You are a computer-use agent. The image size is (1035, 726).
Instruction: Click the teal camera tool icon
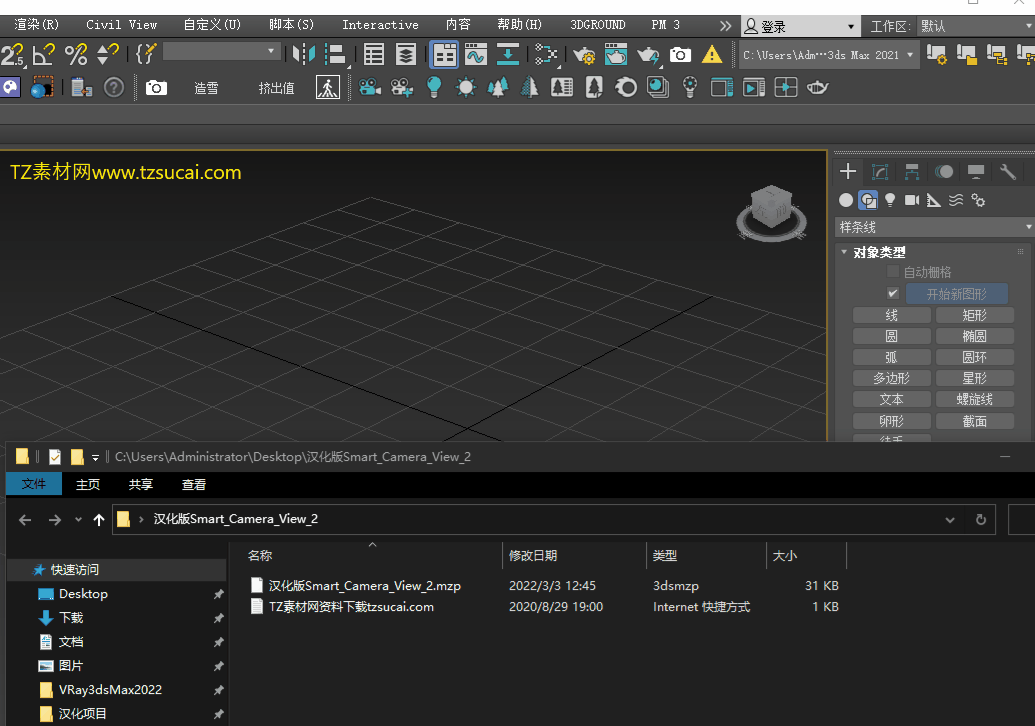click(x=370, y=87)
